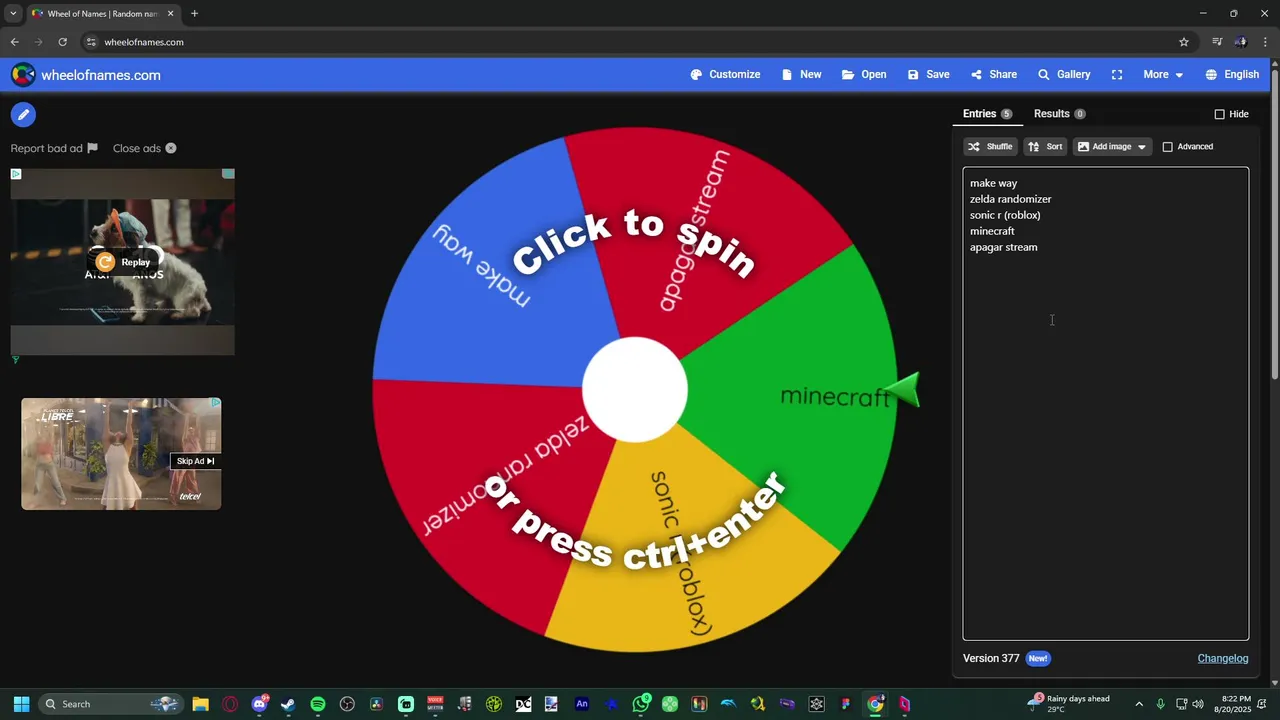Viewport: 1280px width, 720px height.
Task: Click inside the entries text box
Action: (1105, 404)
